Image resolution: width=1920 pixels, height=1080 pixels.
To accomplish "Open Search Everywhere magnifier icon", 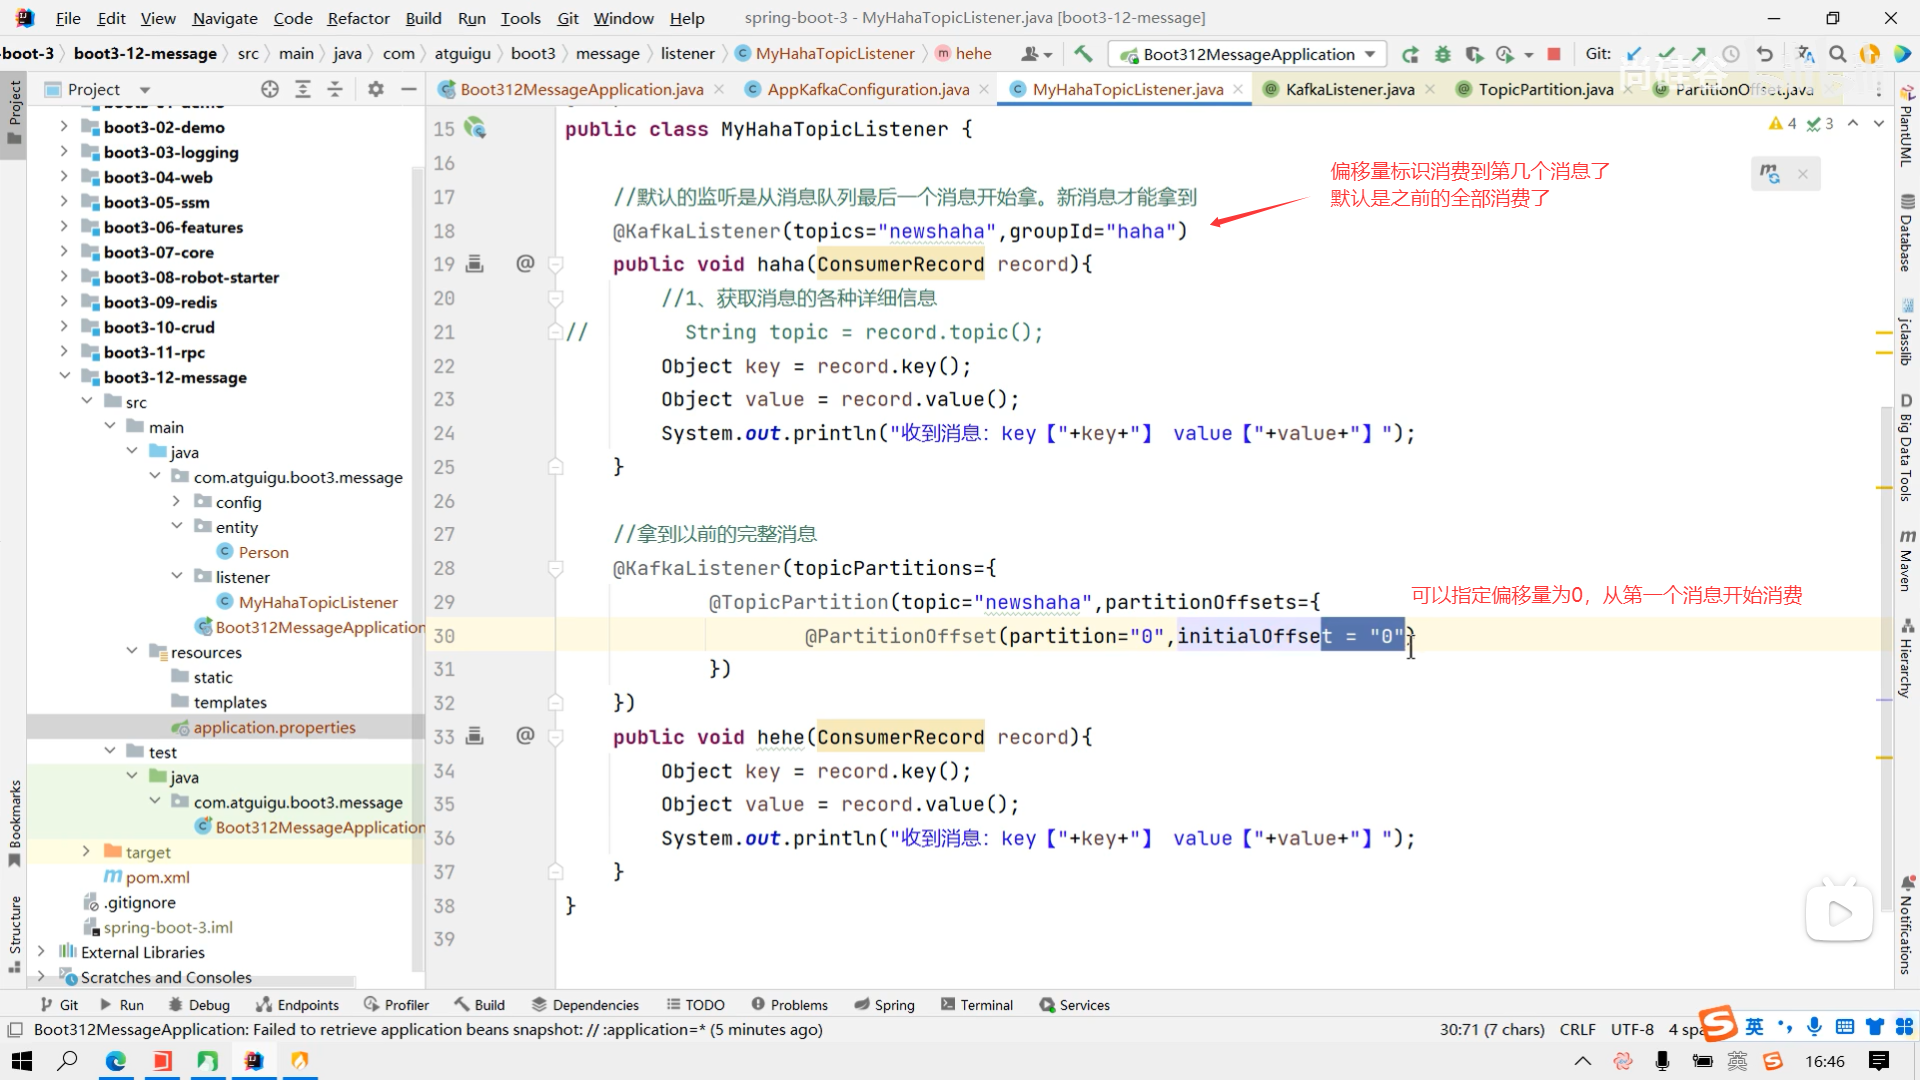I will click(x=1837, y=54).
